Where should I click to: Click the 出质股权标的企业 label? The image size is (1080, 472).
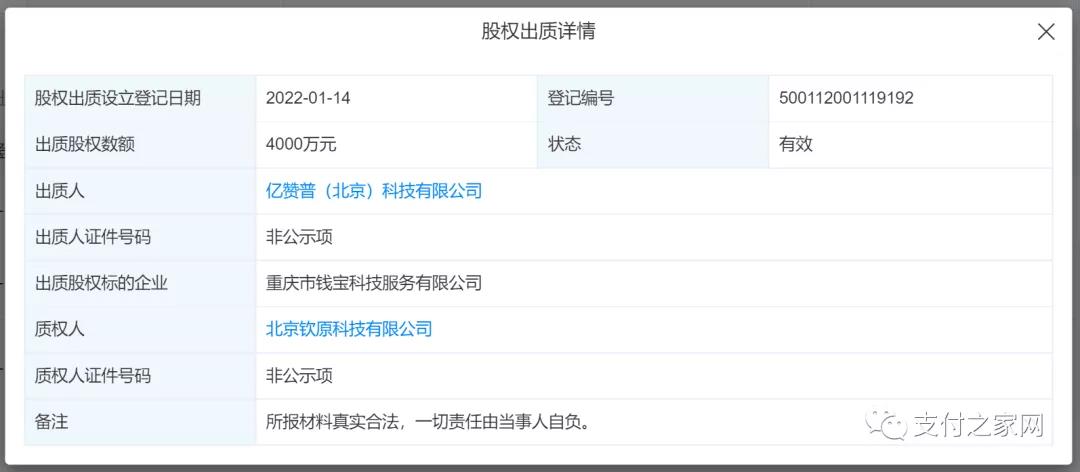(x=101, y=283)
